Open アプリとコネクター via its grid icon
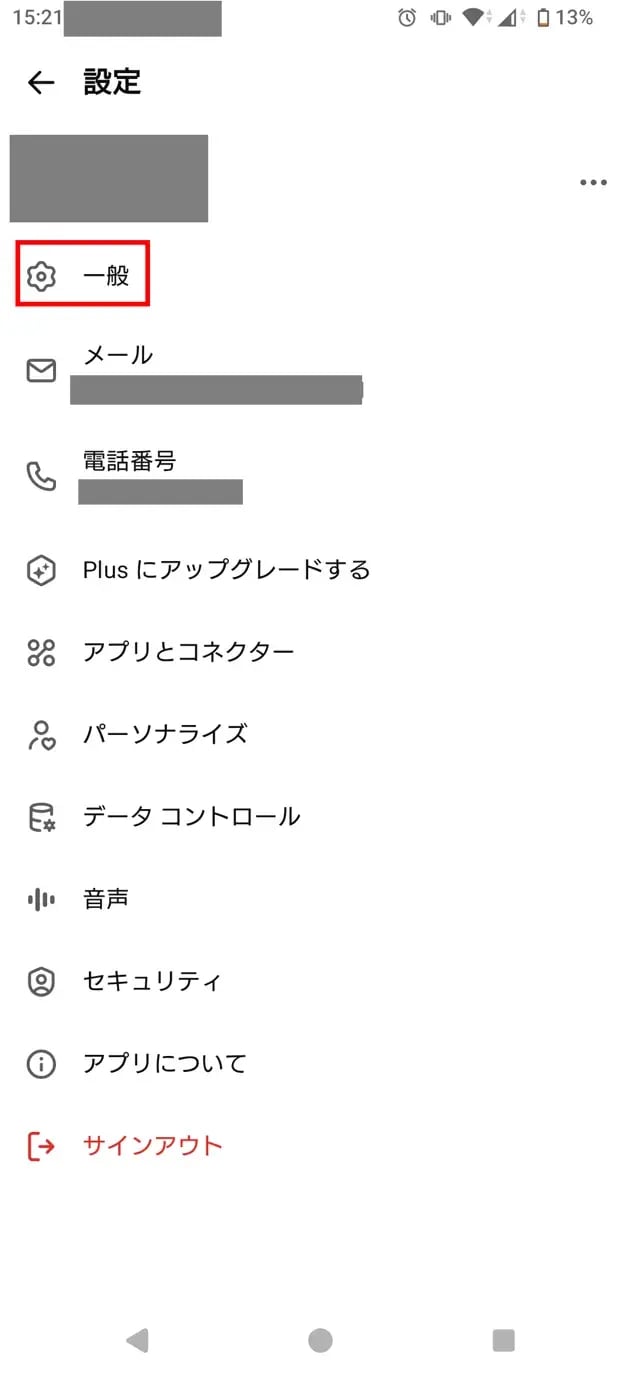 click(x=40, y=651)
